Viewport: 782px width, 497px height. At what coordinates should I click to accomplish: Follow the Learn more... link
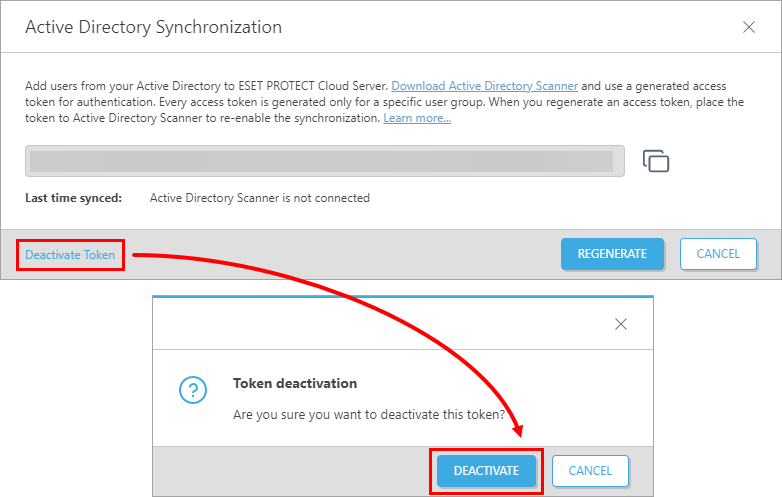click(417, 118)
